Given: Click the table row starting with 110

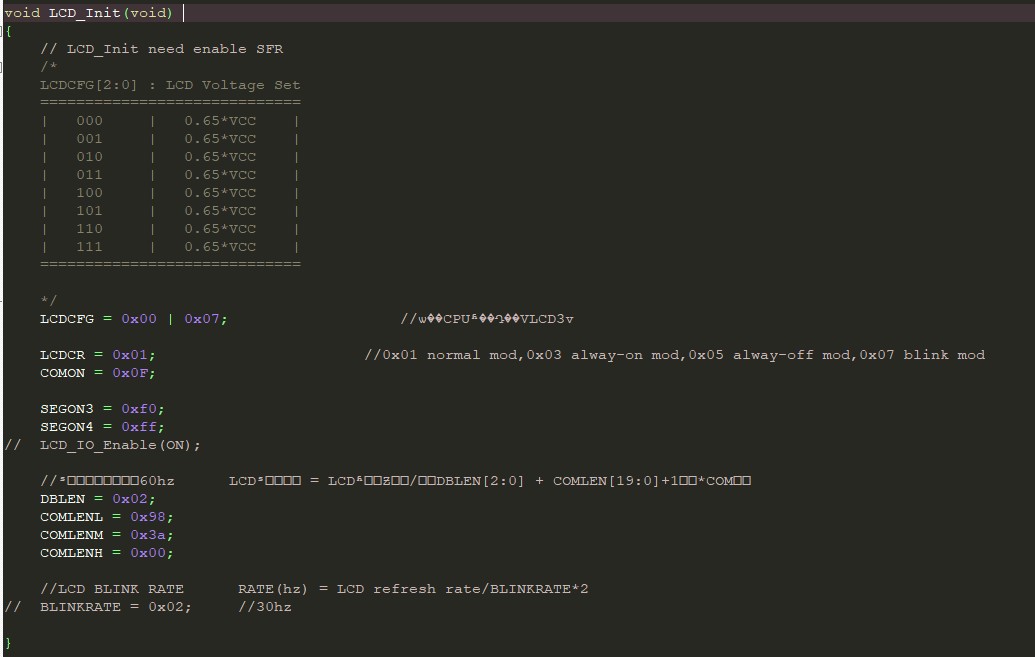Looking at the screenshot, I should (170, 228).
